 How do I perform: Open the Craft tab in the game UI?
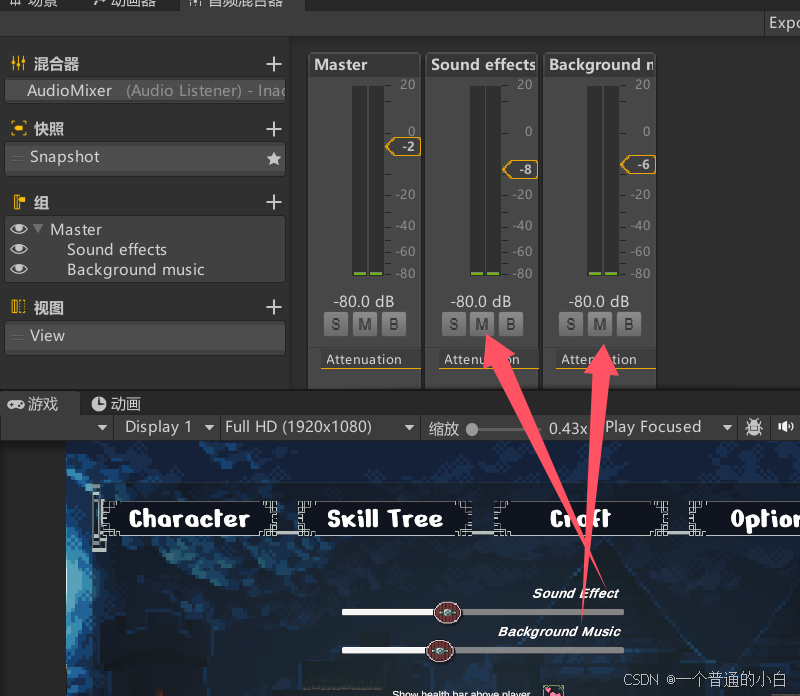pyautogui.click(x=581, y=518)
